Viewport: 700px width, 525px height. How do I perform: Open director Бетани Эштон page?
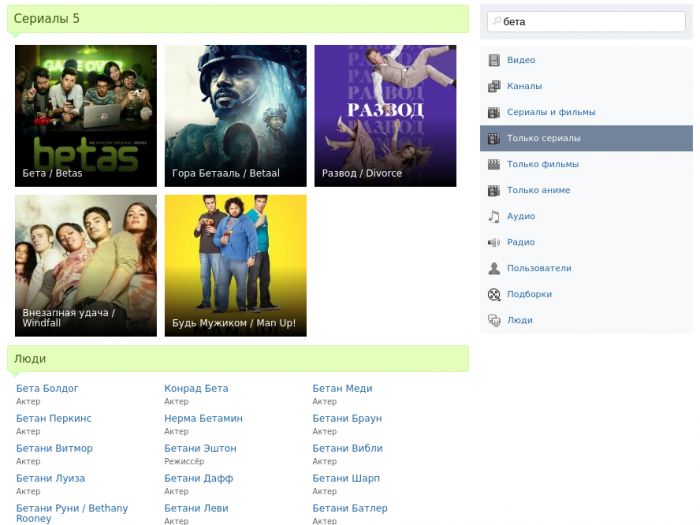coord(200,449)
